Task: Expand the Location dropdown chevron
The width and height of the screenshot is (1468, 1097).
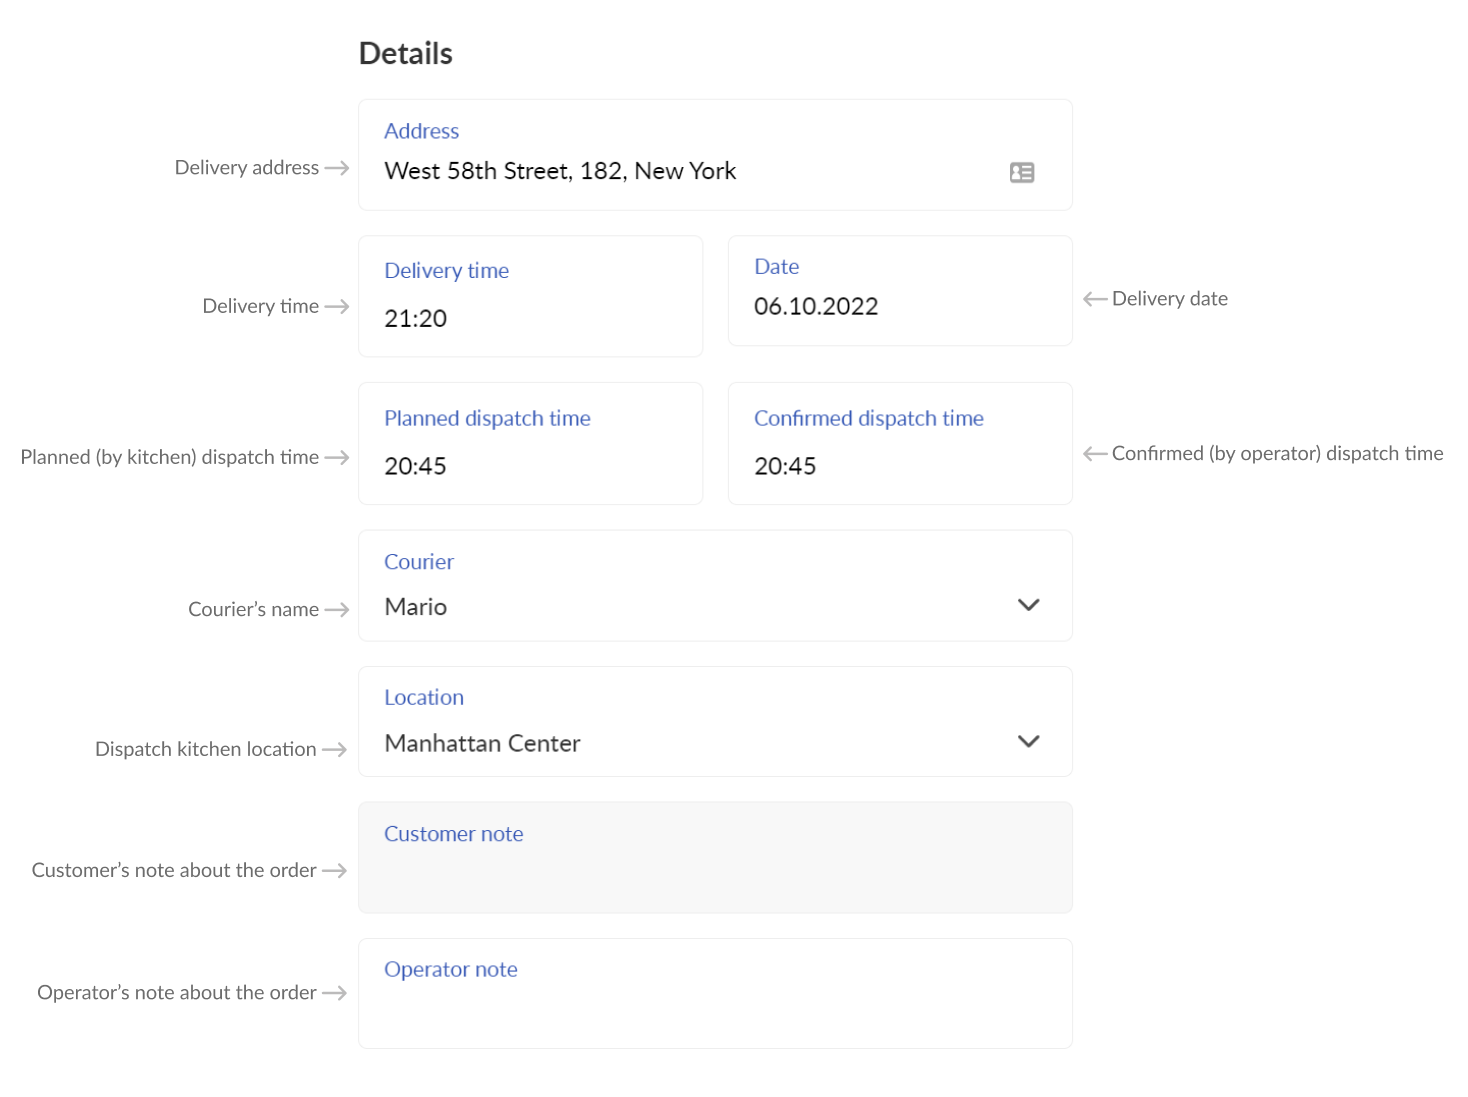Action: click(x=1028, y=741)
